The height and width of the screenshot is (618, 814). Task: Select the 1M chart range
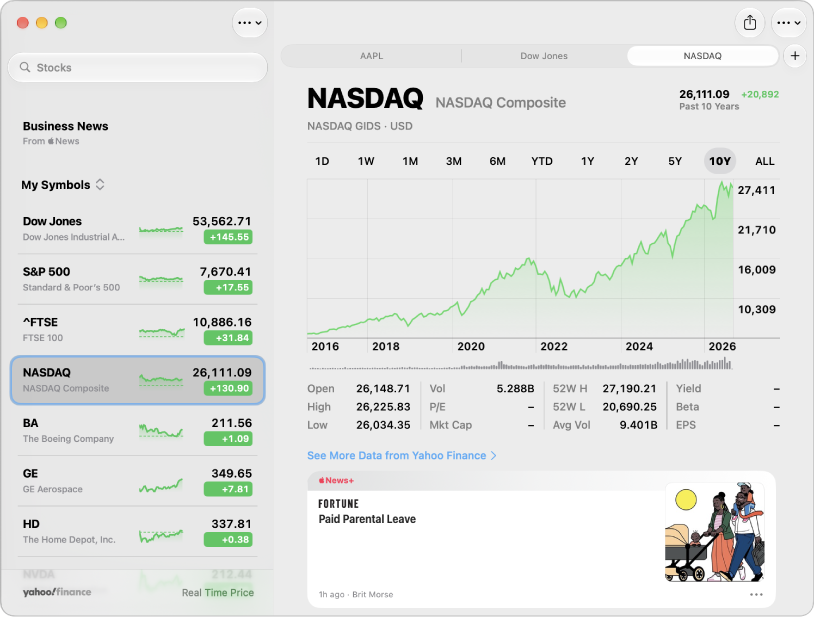coord(410,161)
